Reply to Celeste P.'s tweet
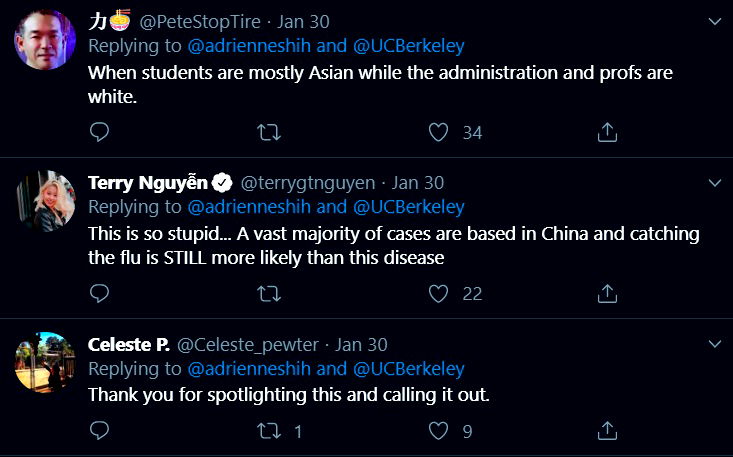 (x=99, y=431)
